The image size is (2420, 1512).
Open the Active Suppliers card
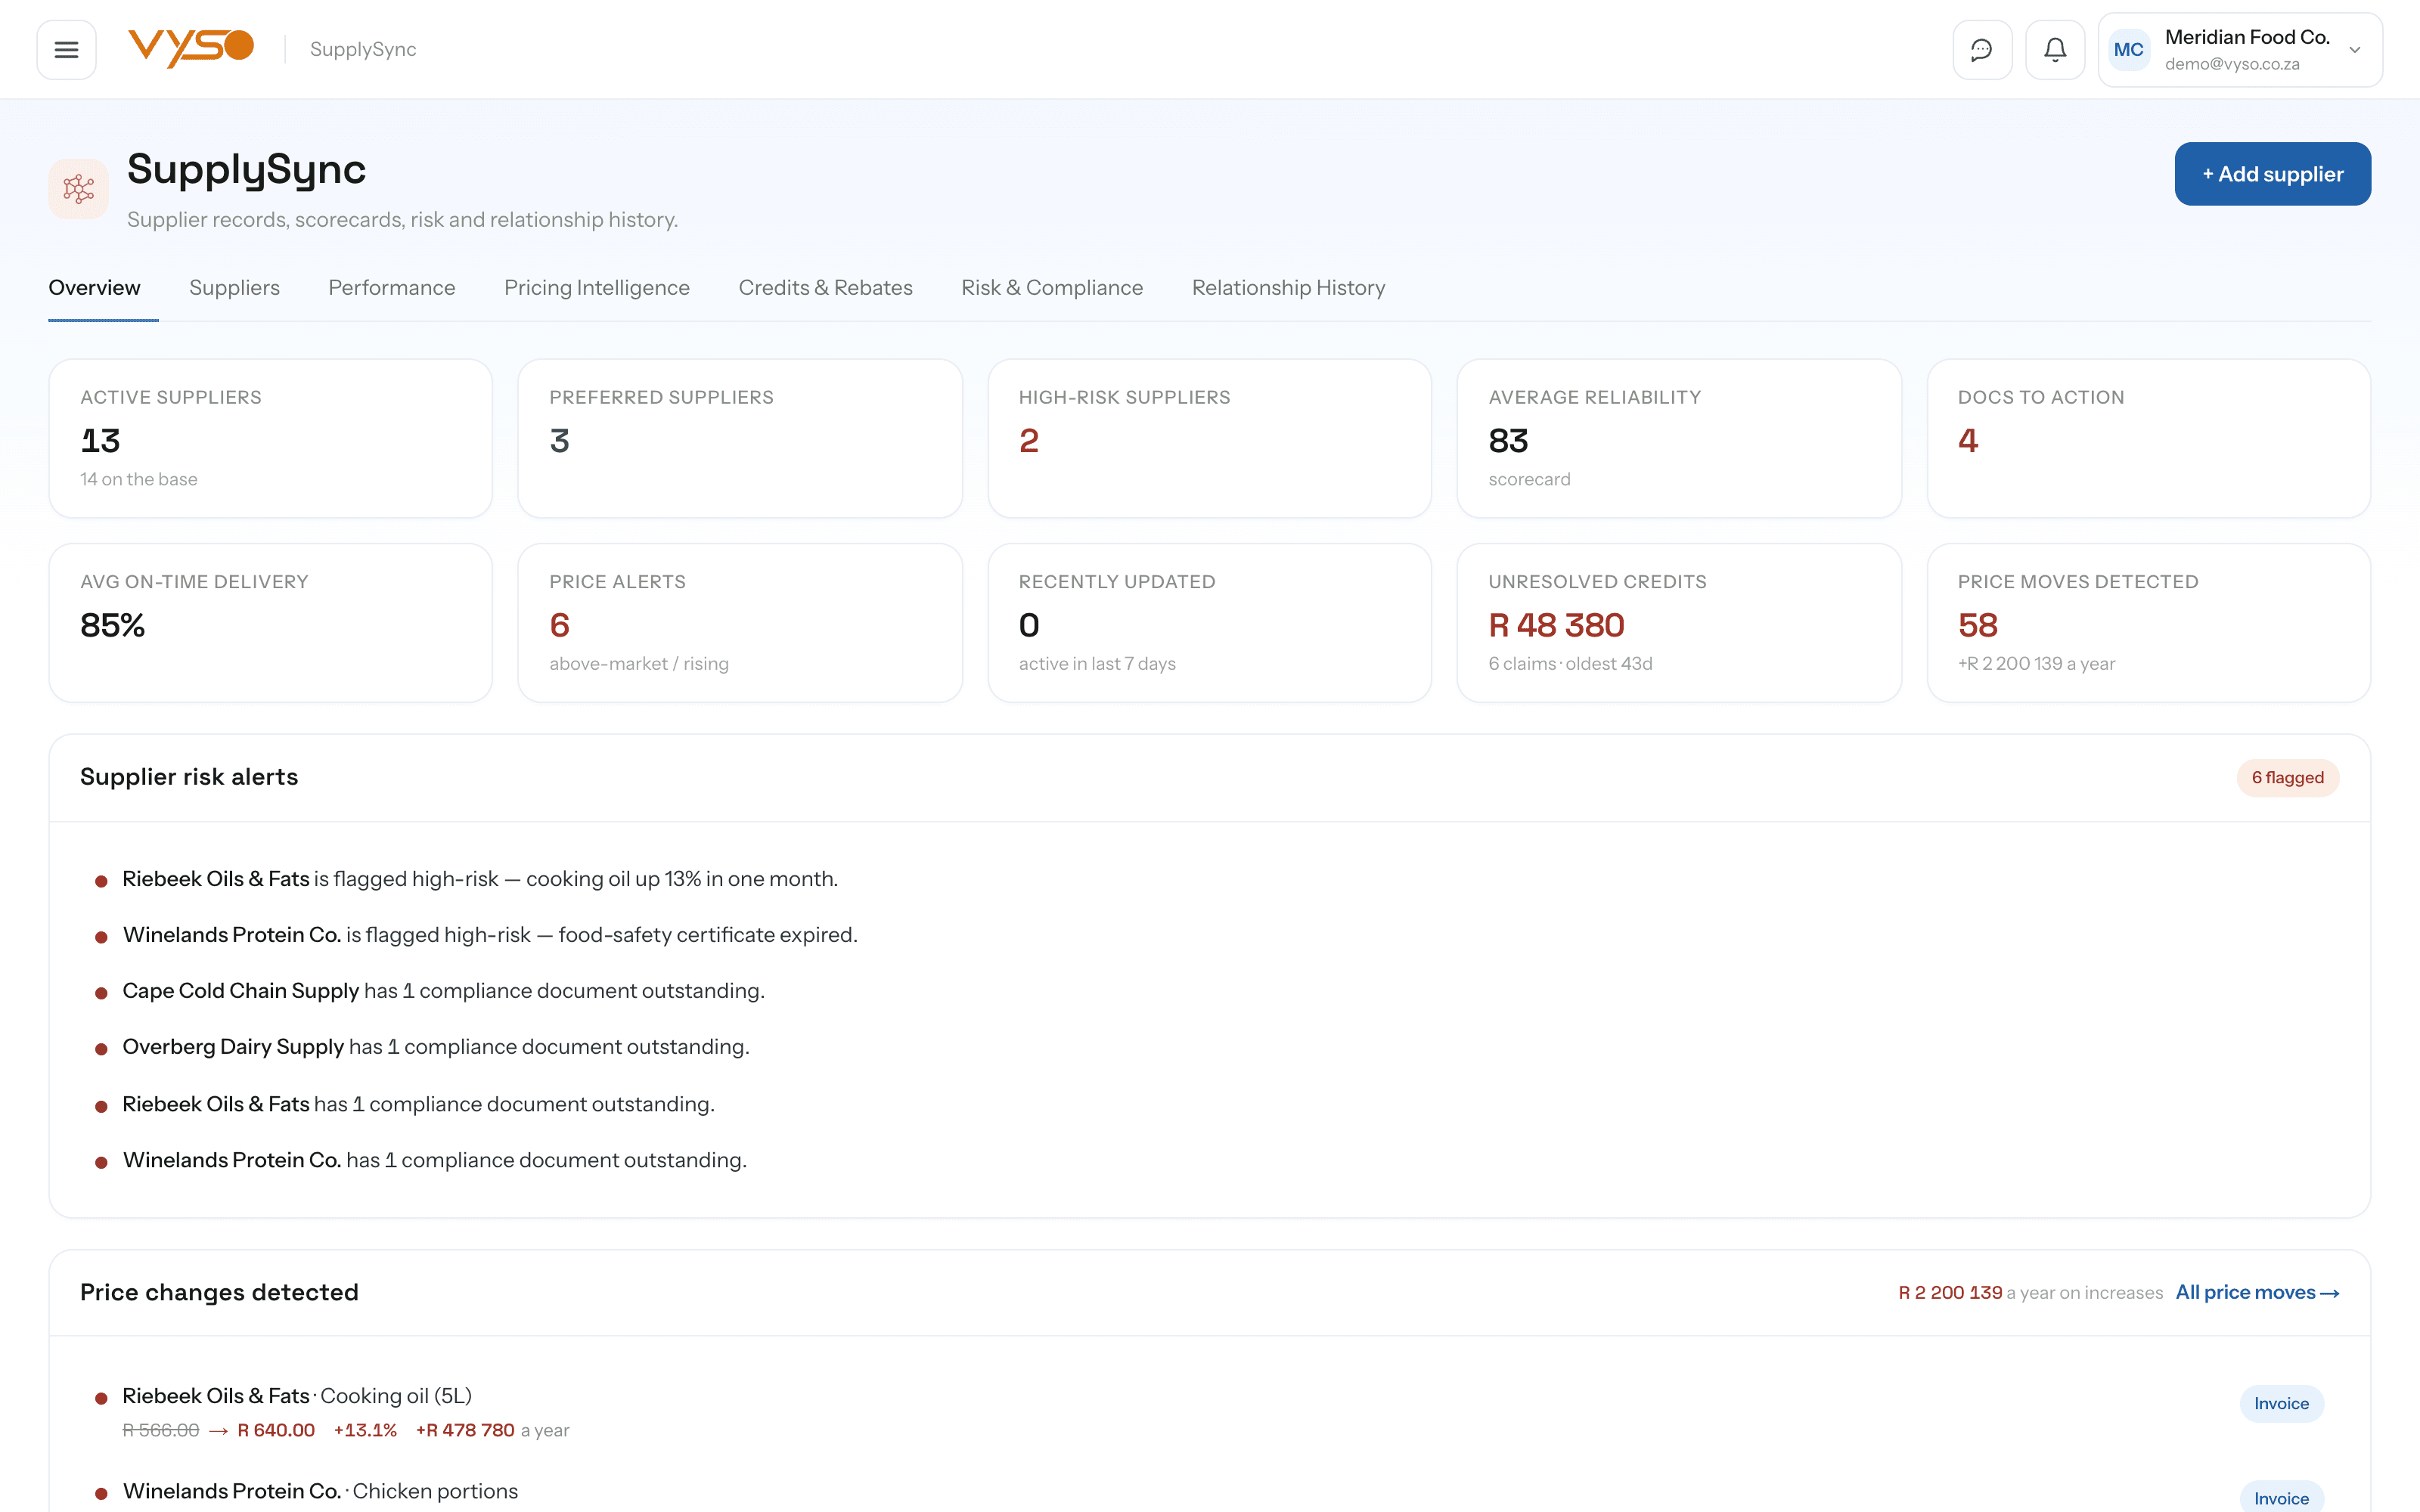(270, 438)
